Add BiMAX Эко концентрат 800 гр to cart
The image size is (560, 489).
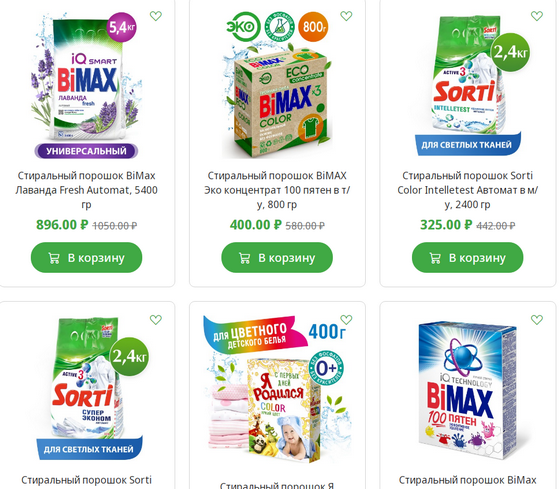[x=277, y=258]
